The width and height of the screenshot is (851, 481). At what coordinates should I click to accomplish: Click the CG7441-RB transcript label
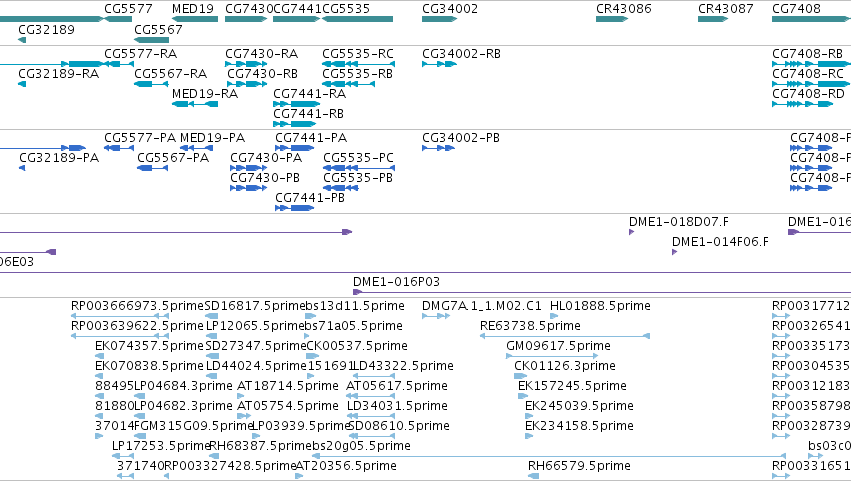pos(308,114)
